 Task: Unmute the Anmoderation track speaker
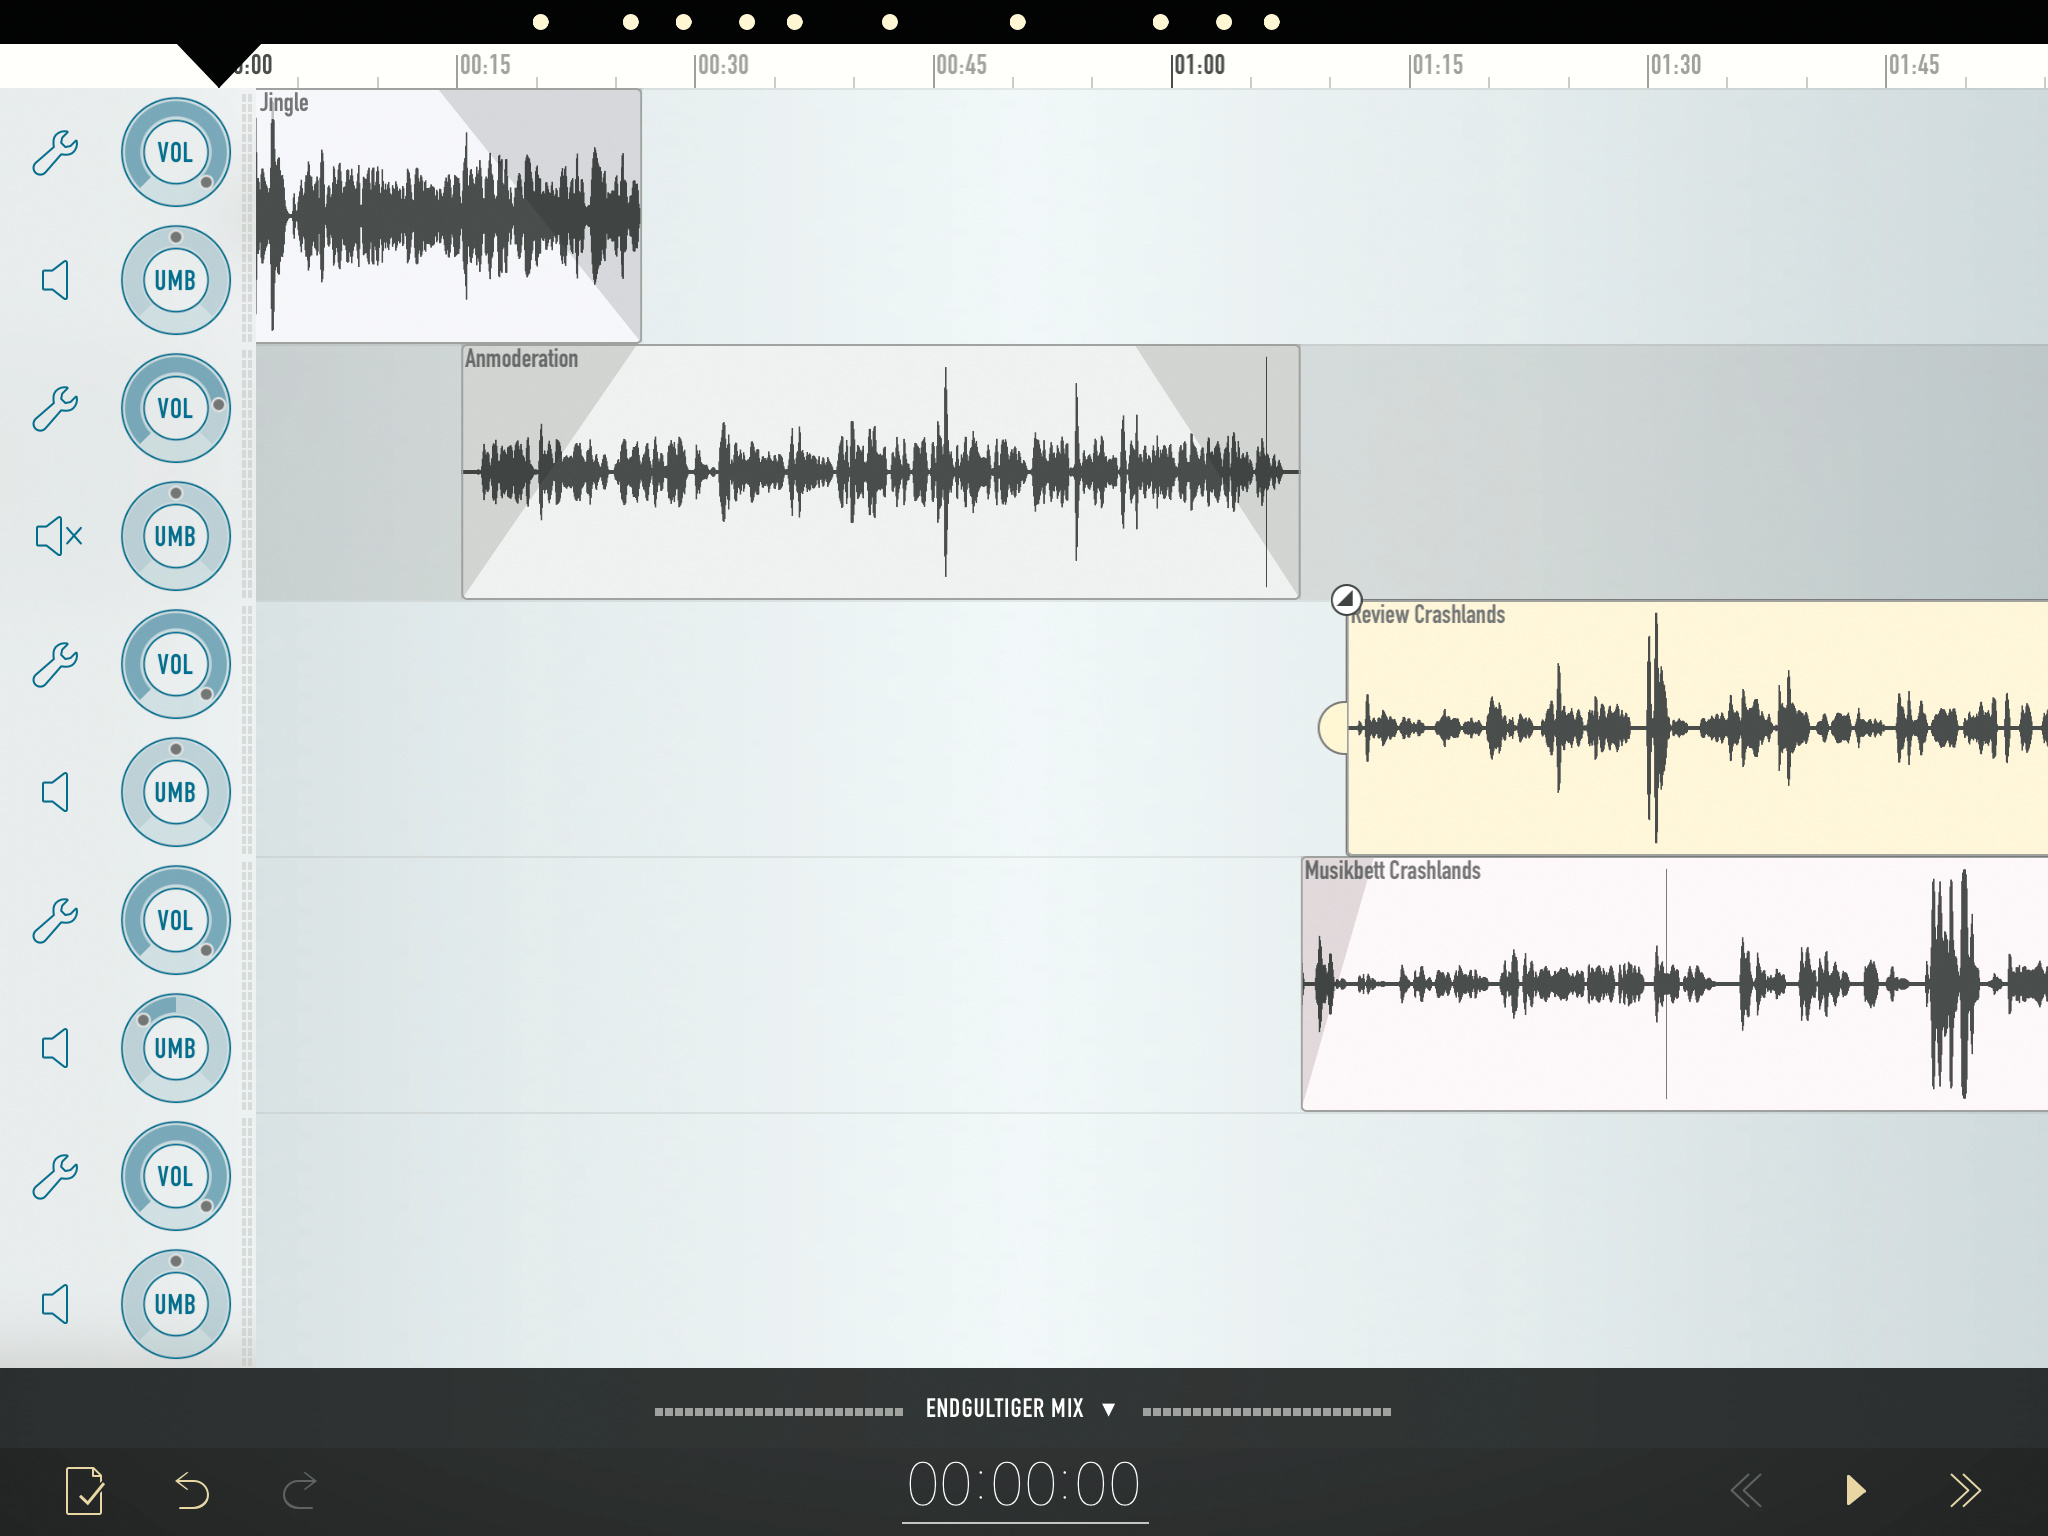(x=58, y=536)
